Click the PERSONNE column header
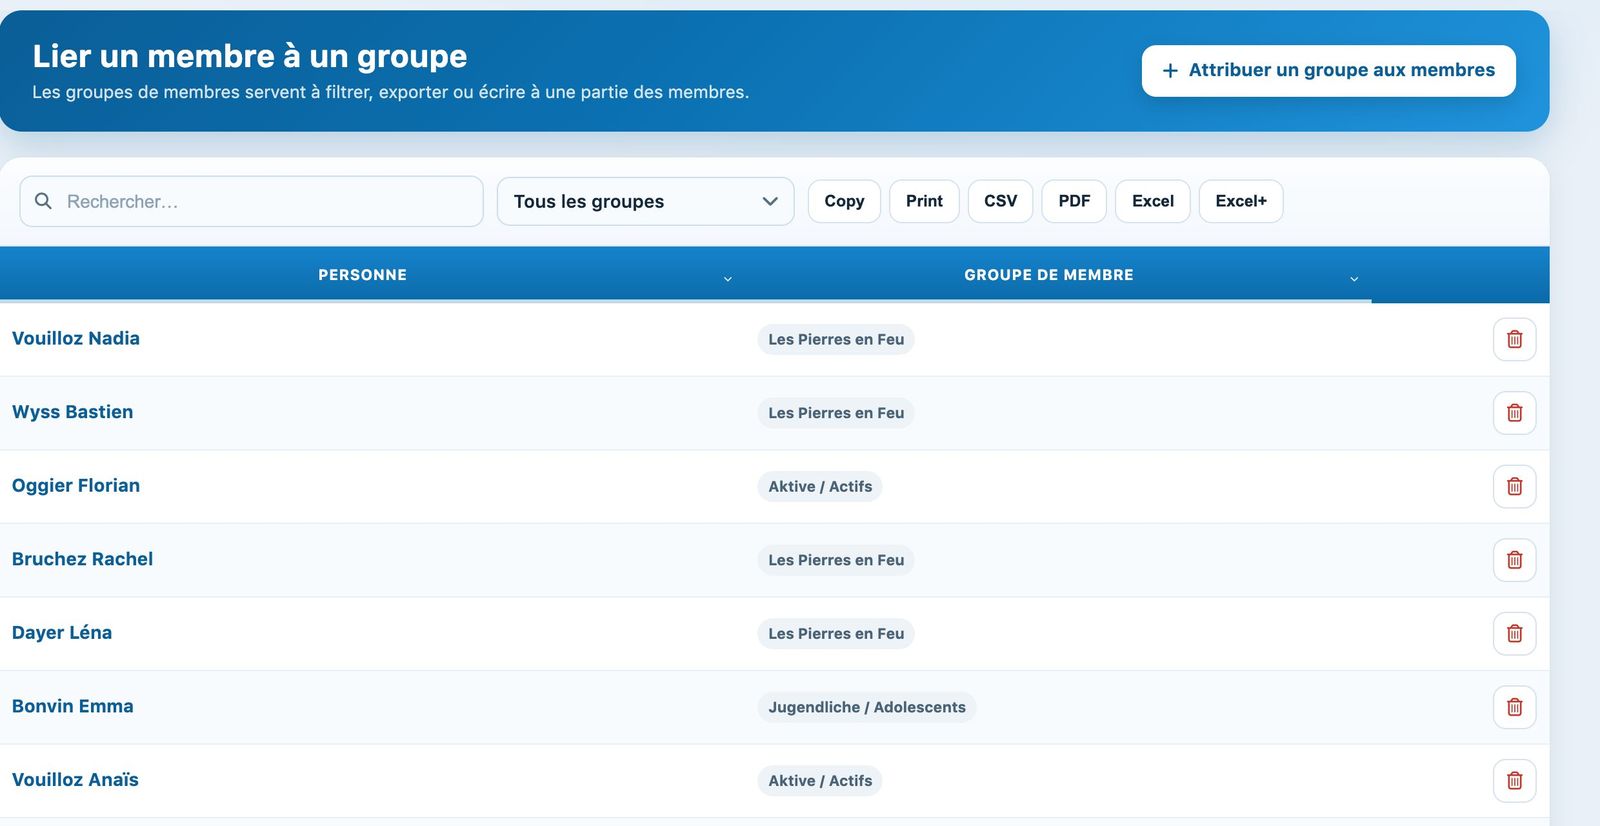 point(362,275)
